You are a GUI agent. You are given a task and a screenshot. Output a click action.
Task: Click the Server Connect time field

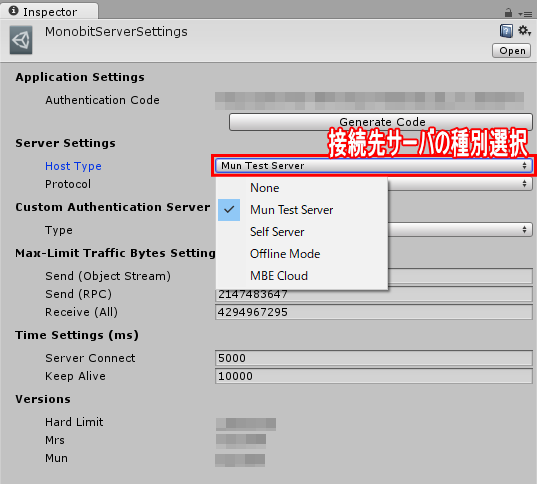374,358
